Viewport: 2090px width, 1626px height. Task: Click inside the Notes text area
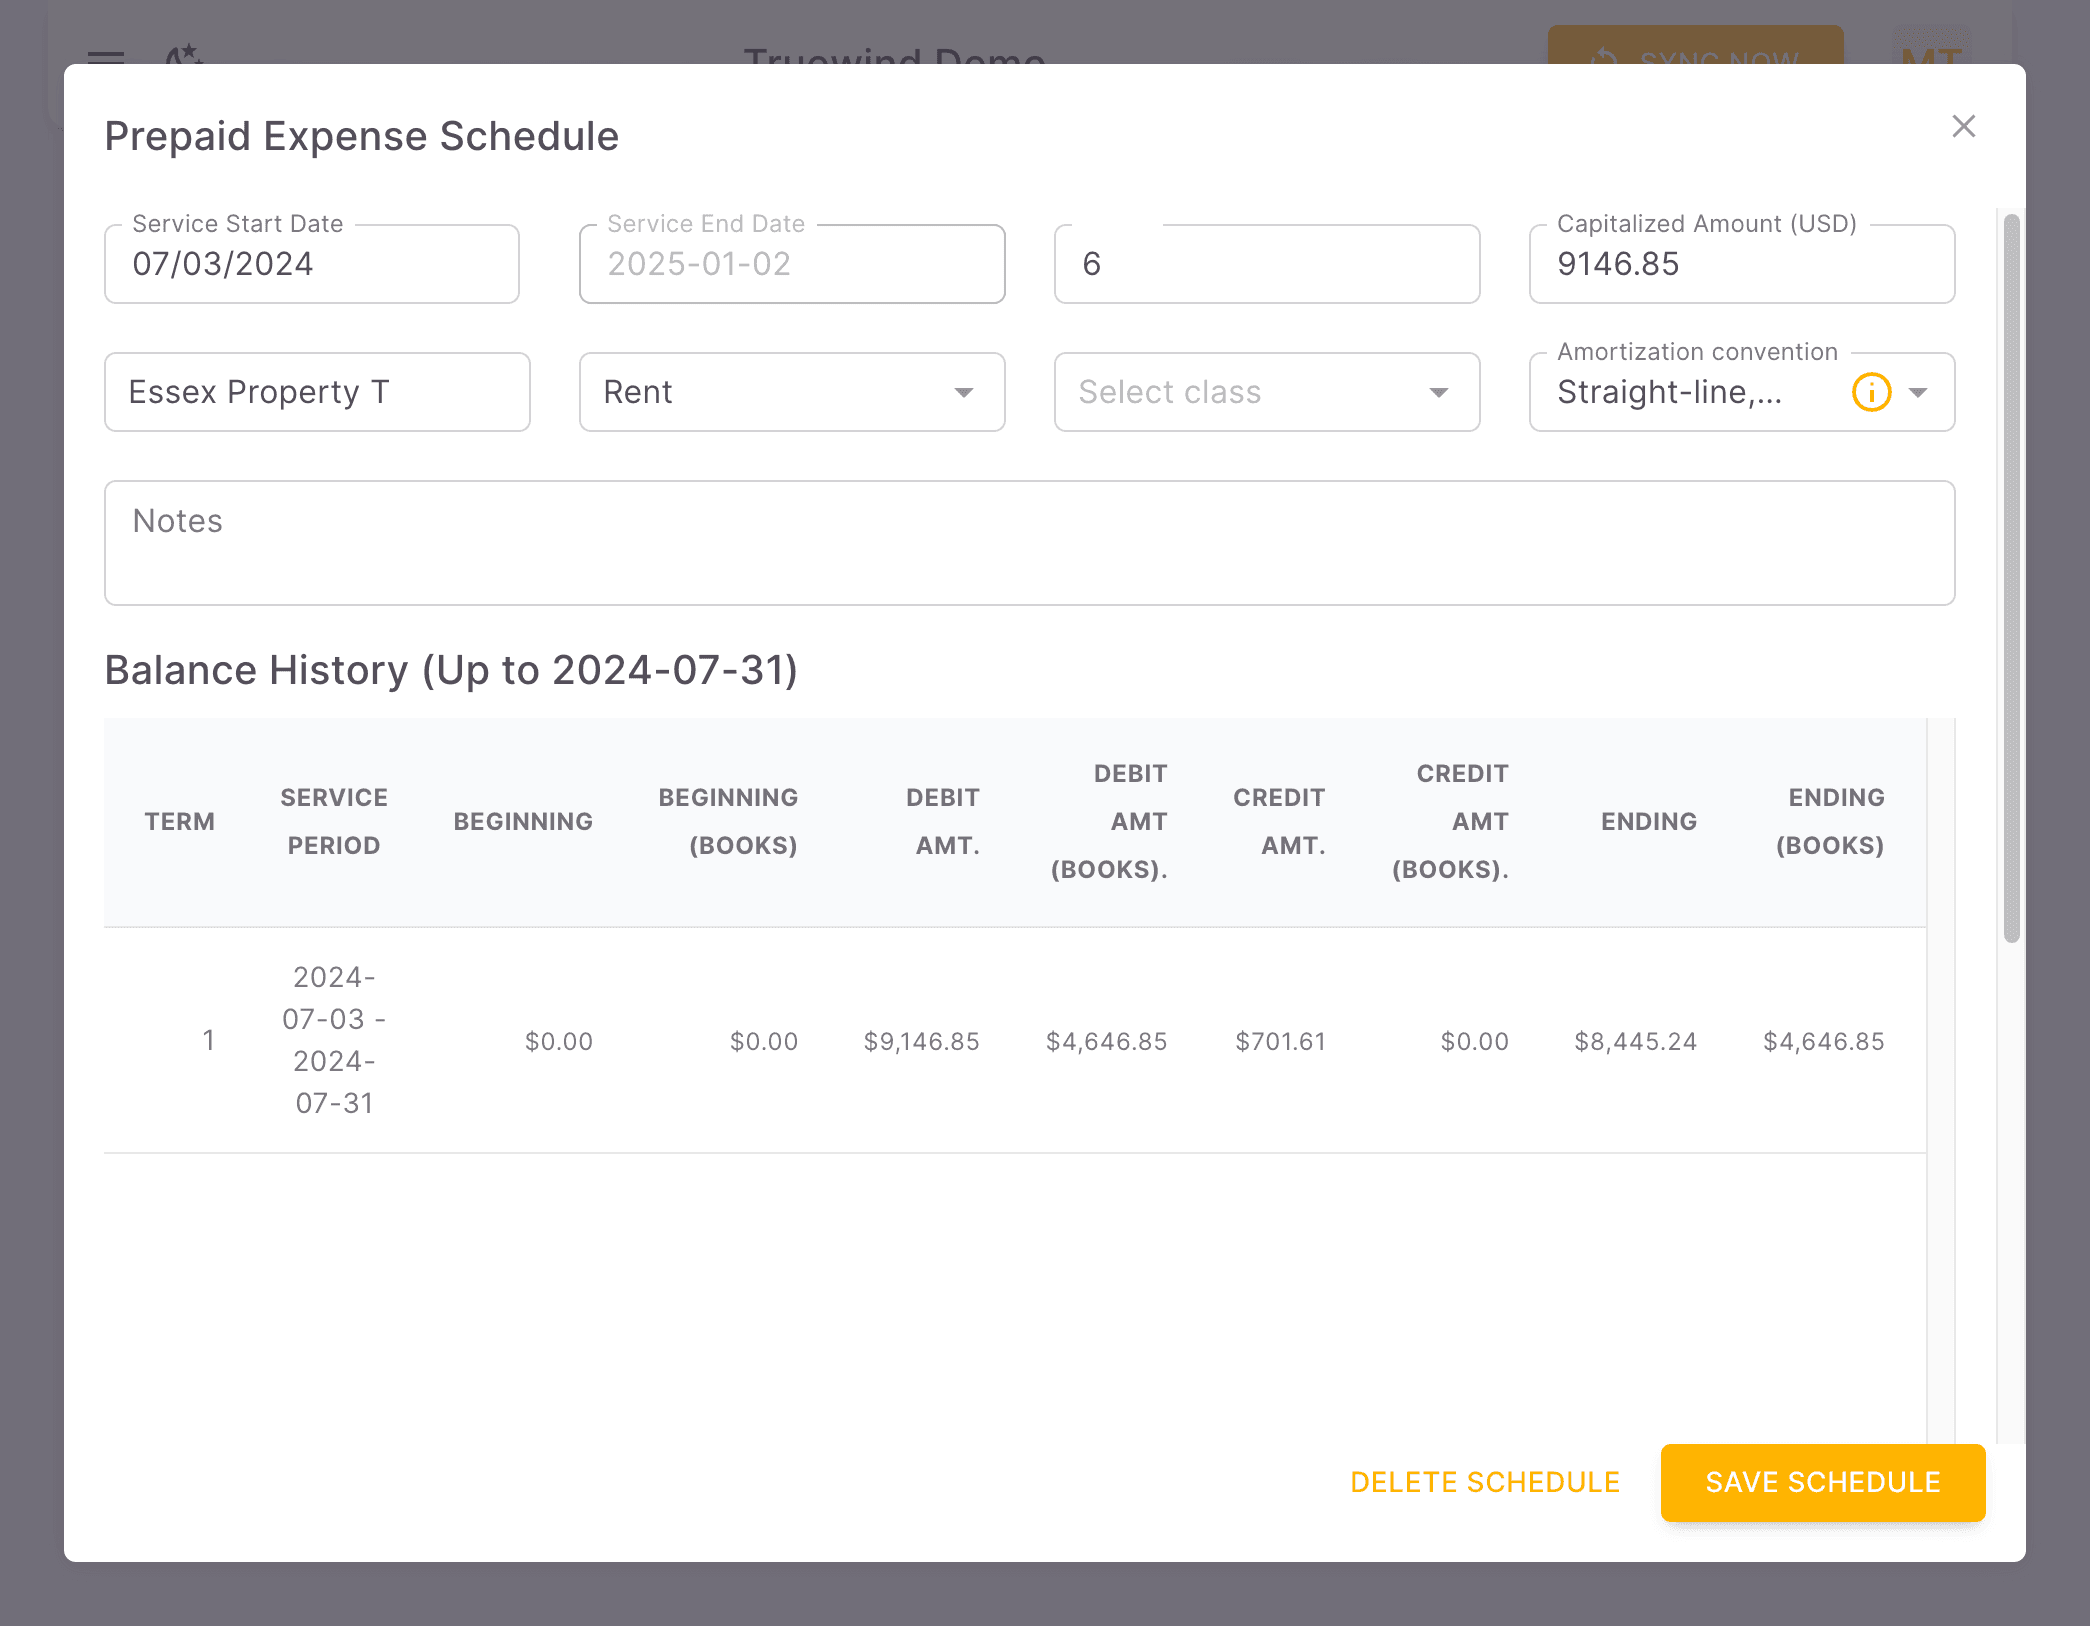tap(1029, 543)
